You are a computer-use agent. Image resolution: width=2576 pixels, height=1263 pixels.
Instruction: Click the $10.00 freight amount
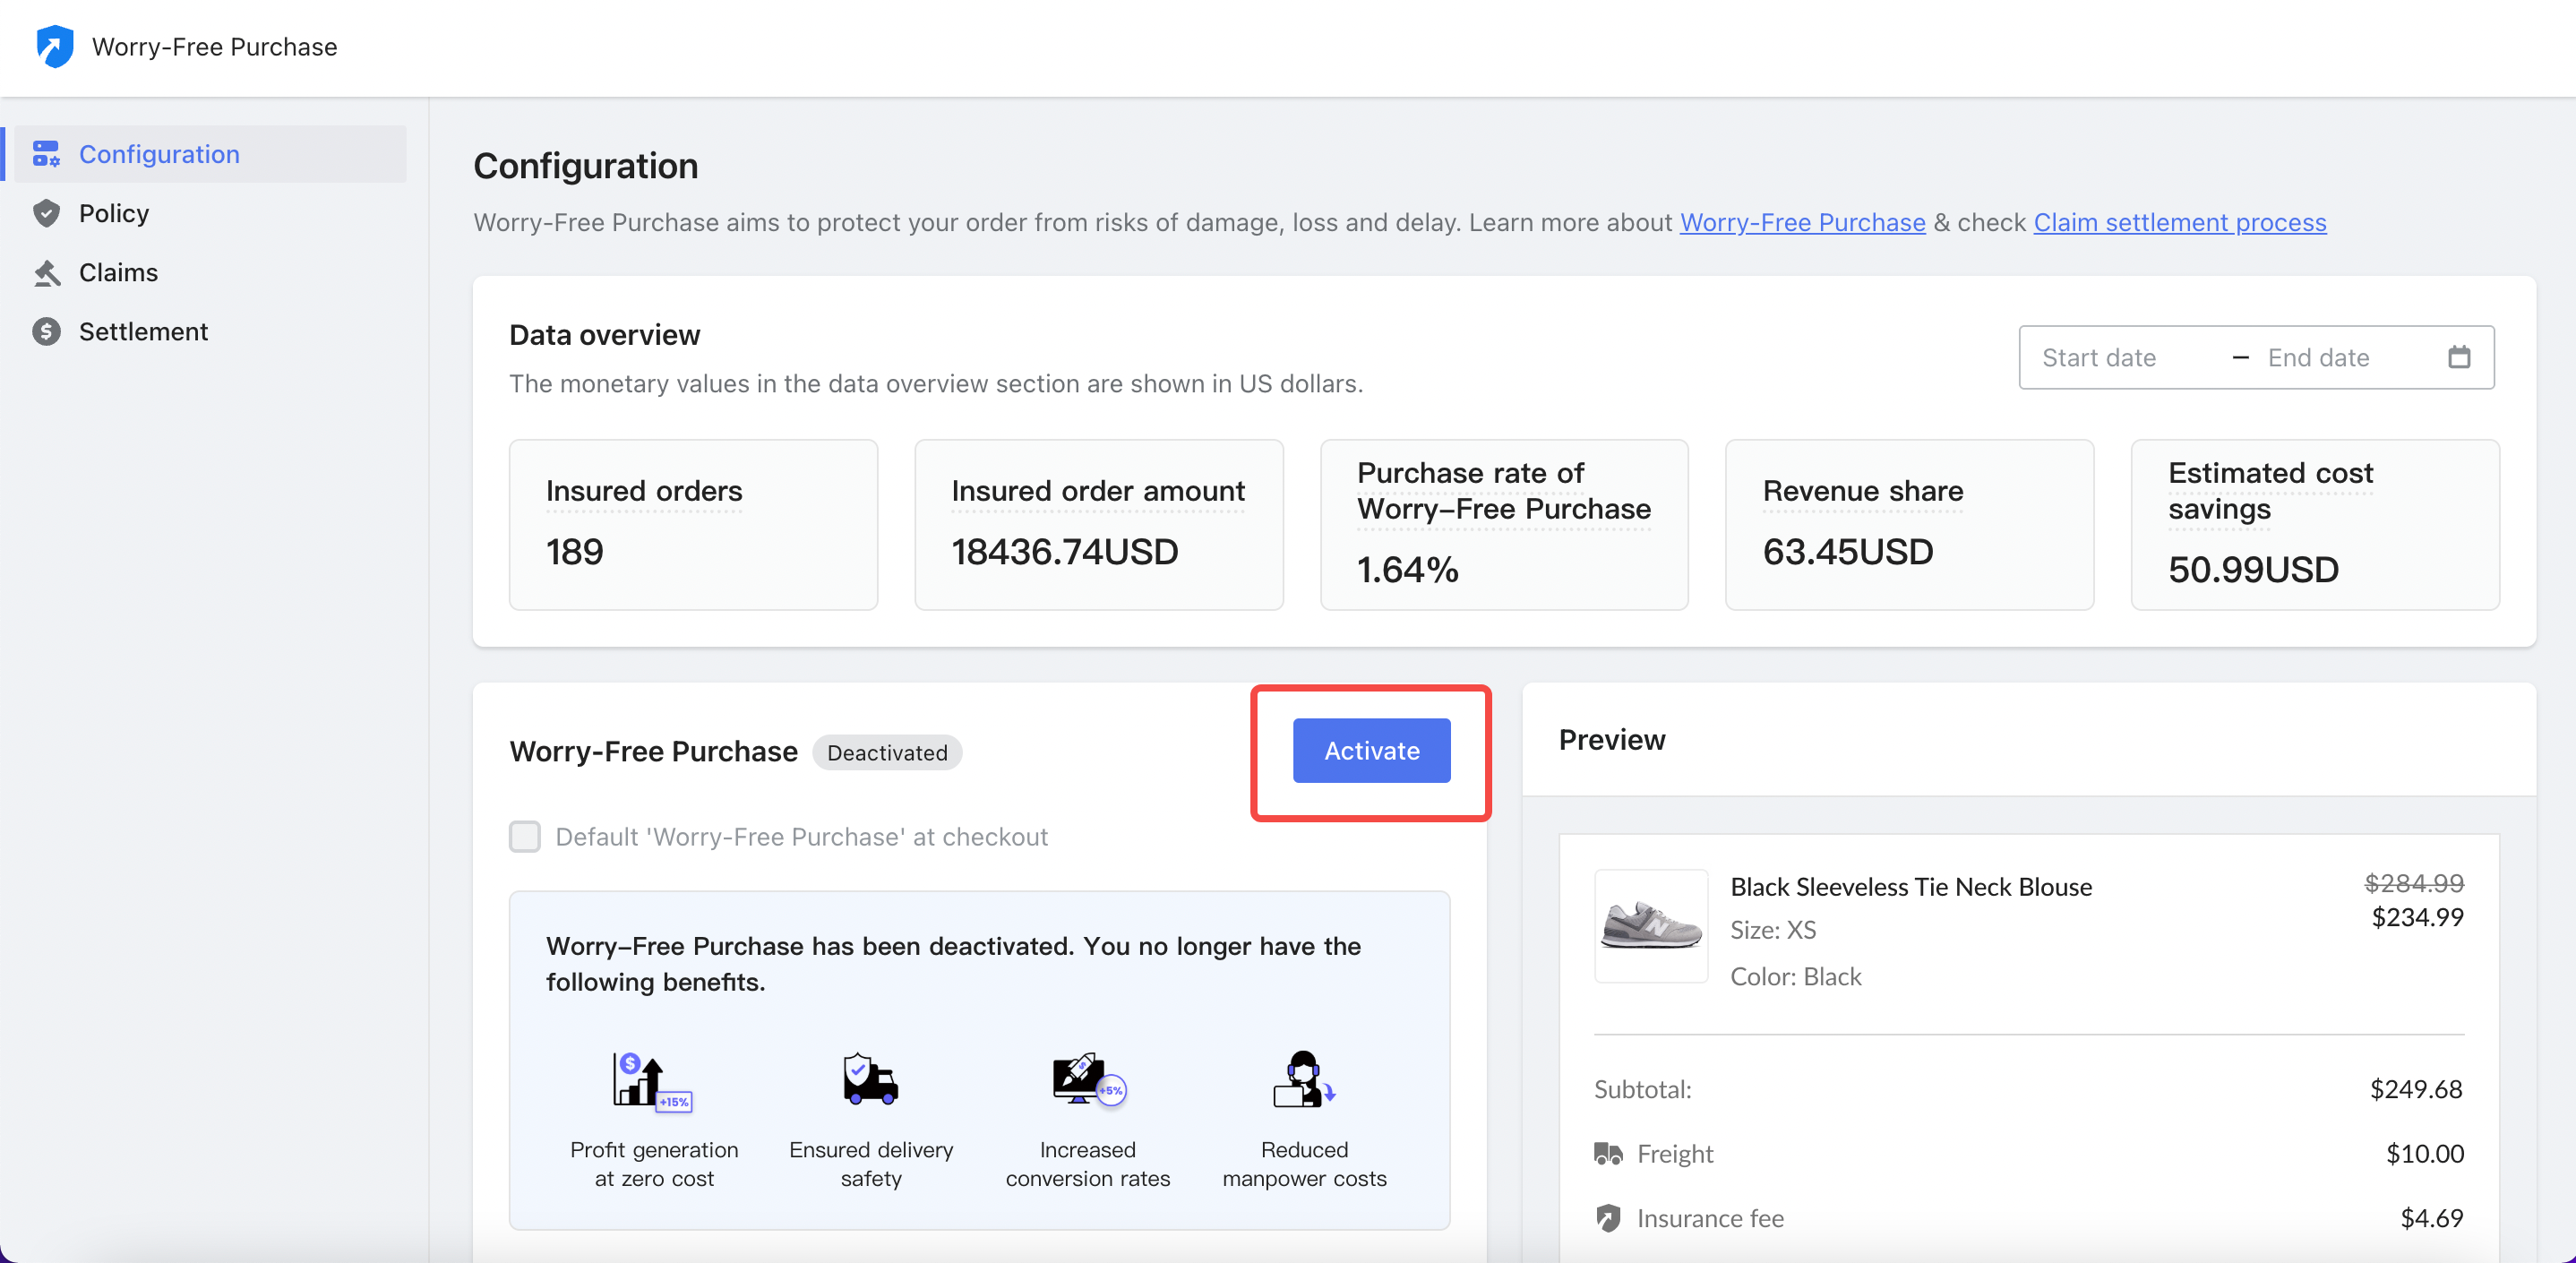click(2425, 1154)
